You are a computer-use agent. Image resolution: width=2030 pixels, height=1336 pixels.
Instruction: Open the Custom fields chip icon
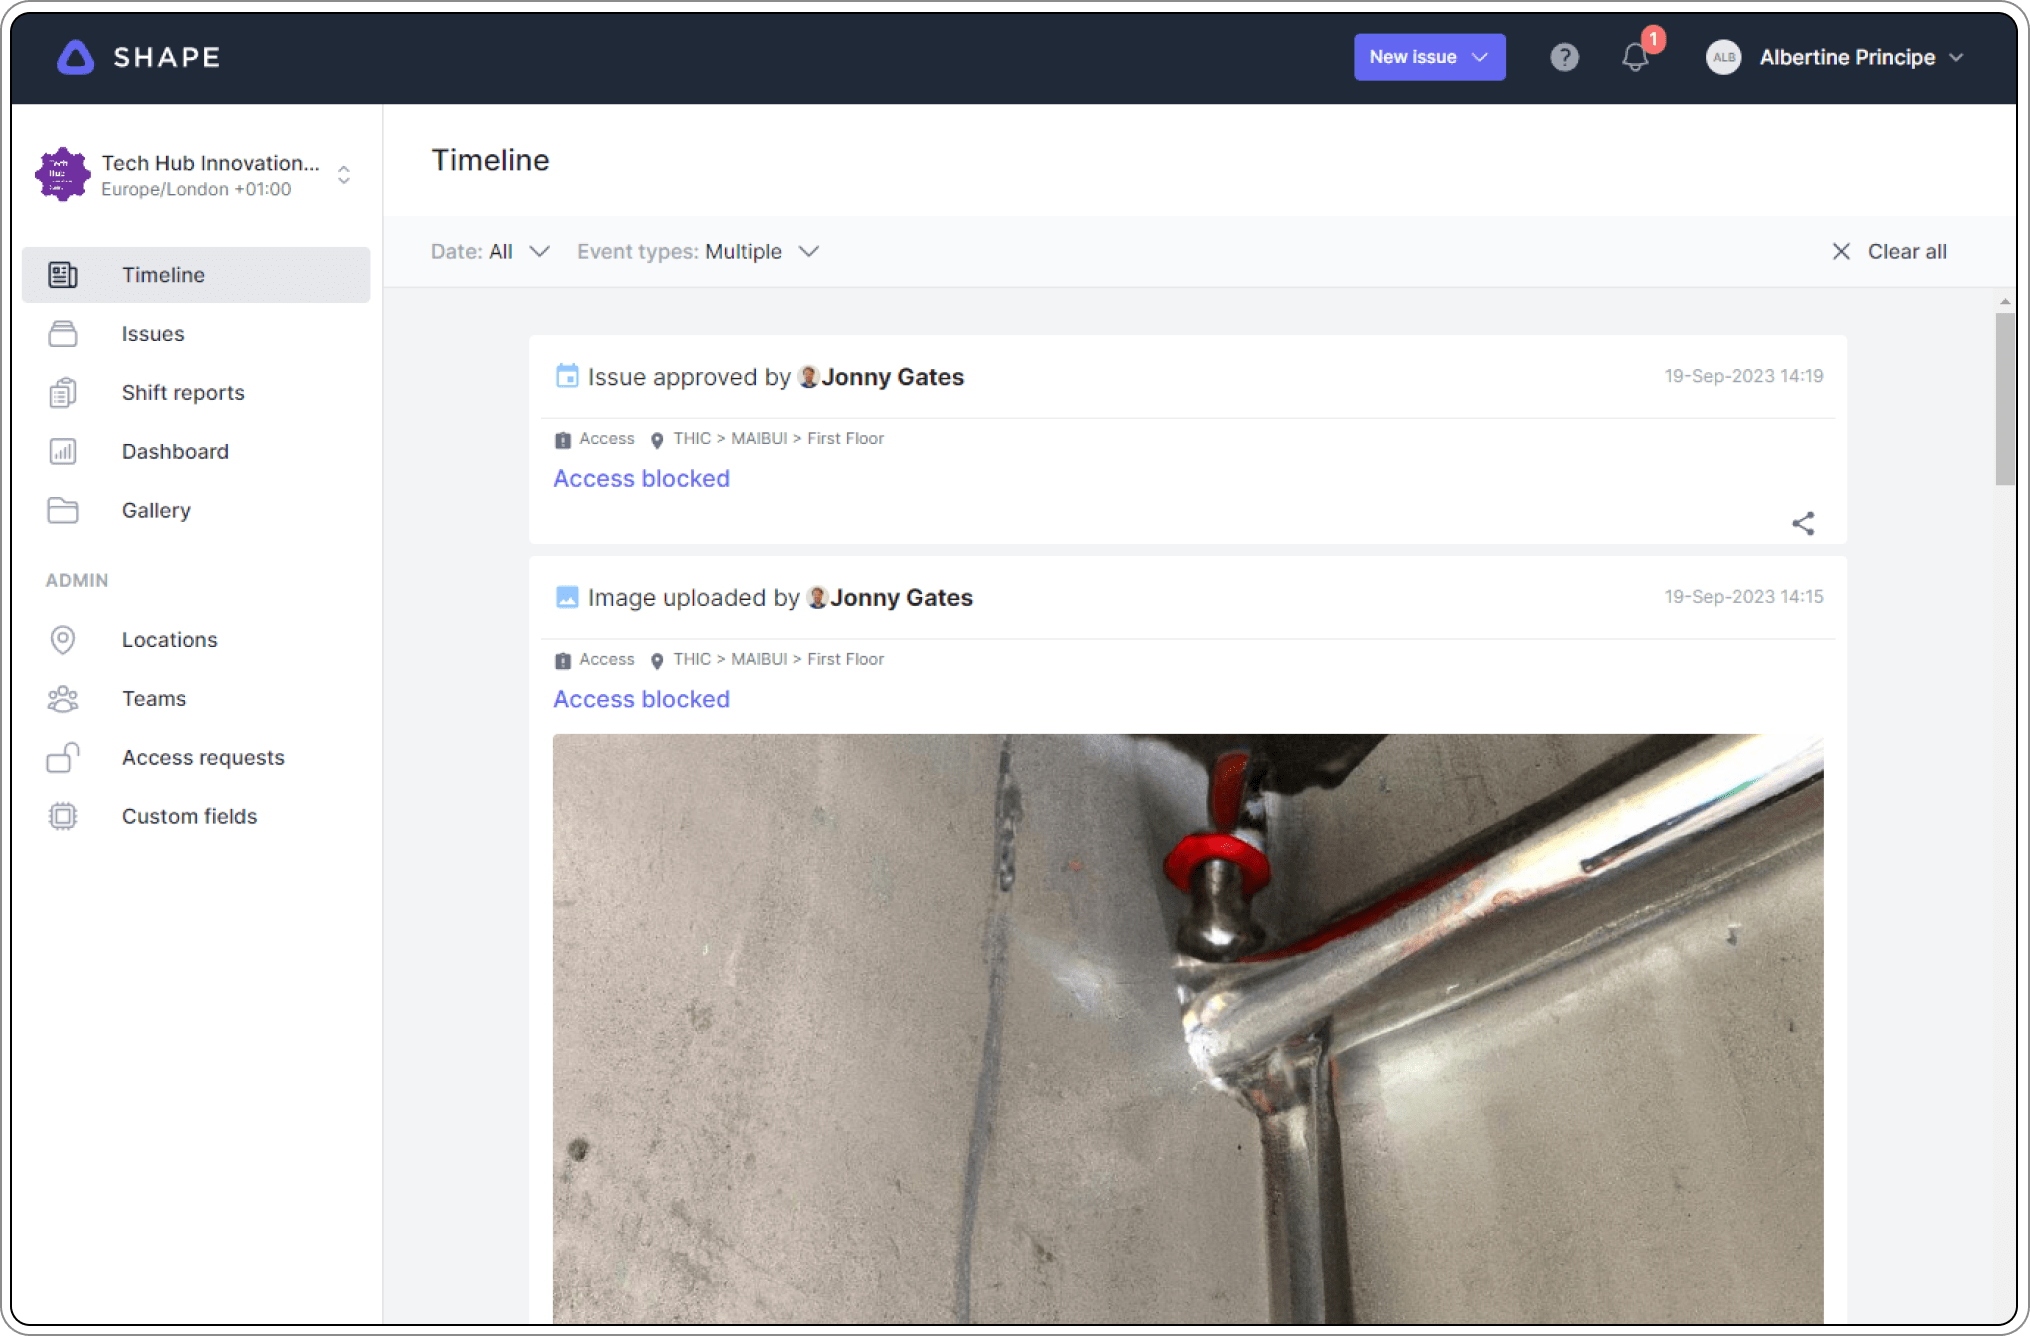click(x=63, y=816)
